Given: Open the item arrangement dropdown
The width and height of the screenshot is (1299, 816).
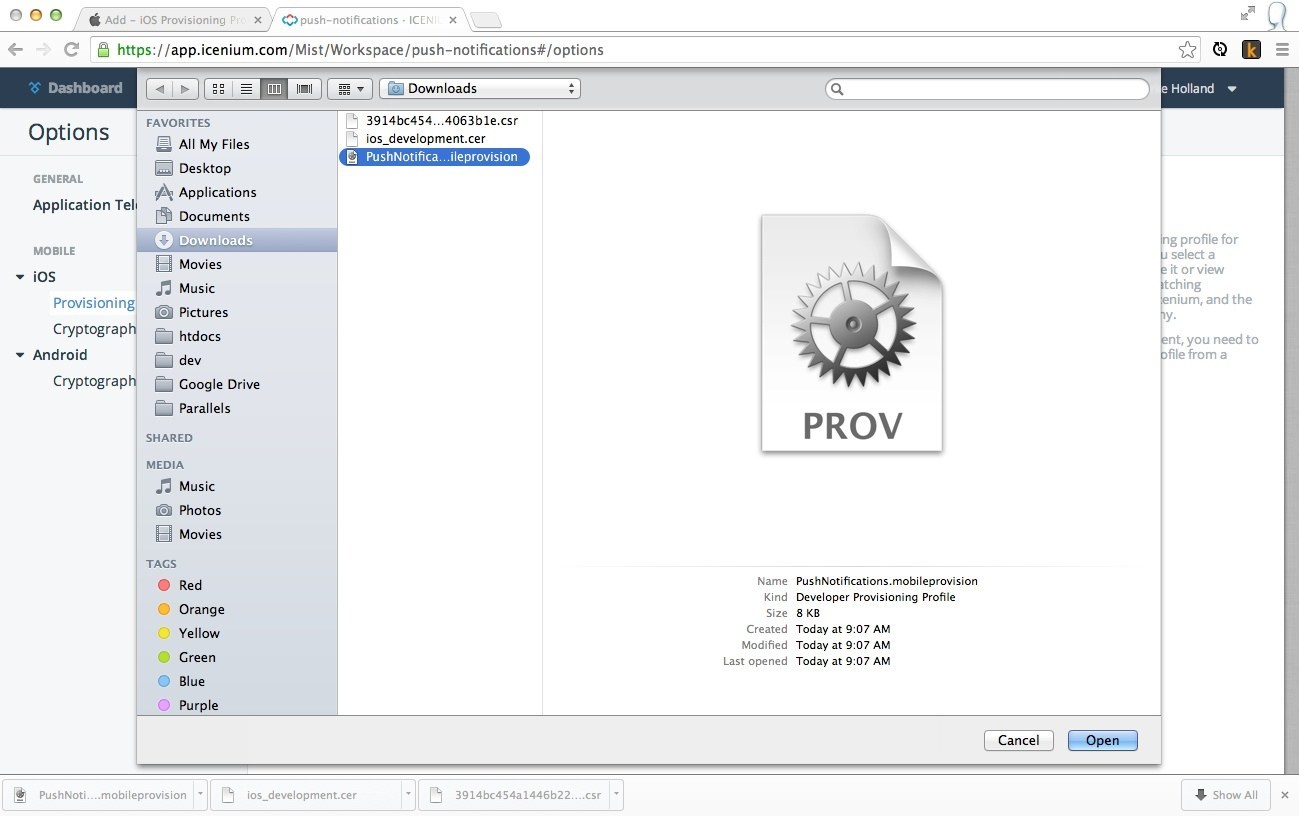Looking at the screenshot, I should pyautogui.click(x=350, y=89).
